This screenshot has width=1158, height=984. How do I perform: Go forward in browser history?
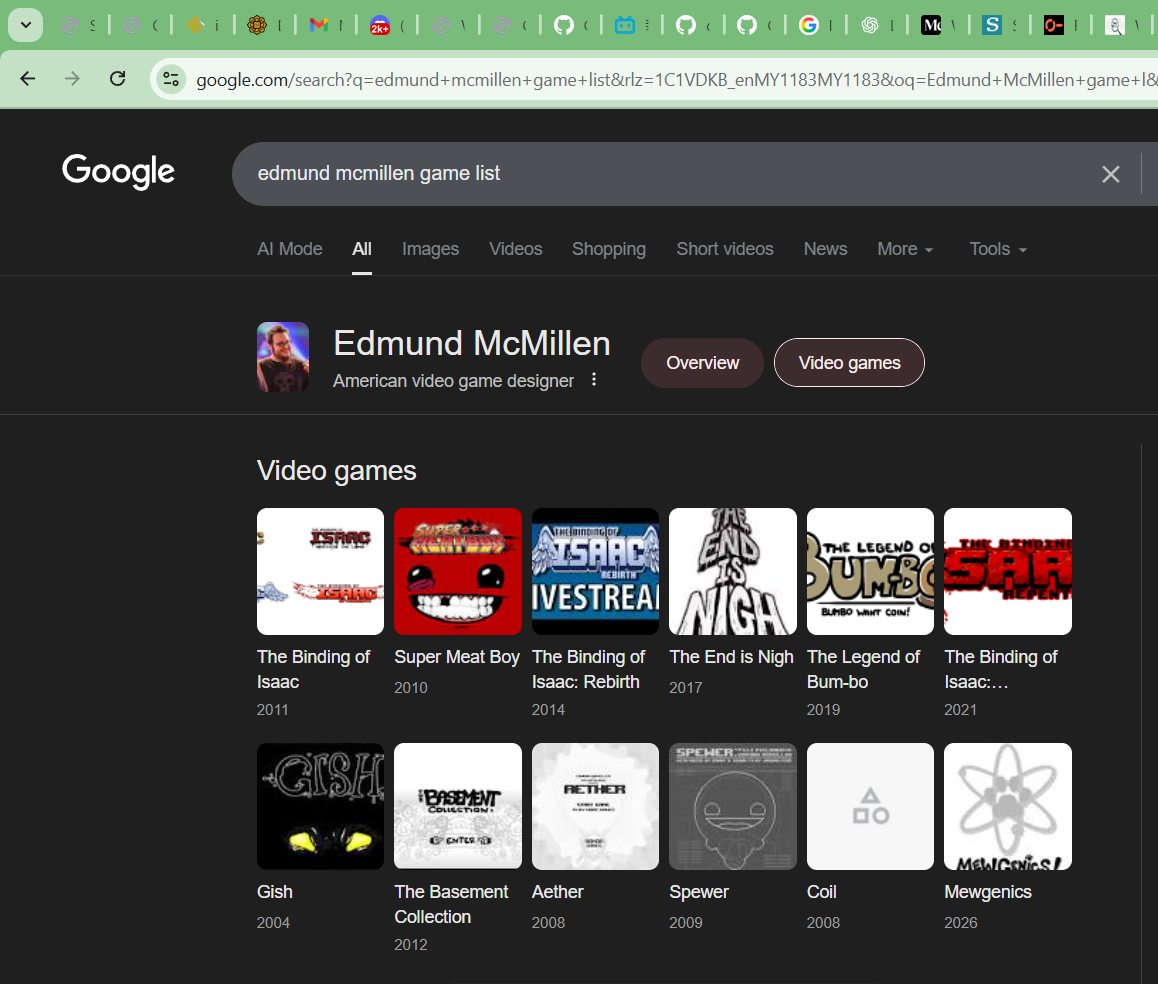pyautogui.click(x=72, y=78)
